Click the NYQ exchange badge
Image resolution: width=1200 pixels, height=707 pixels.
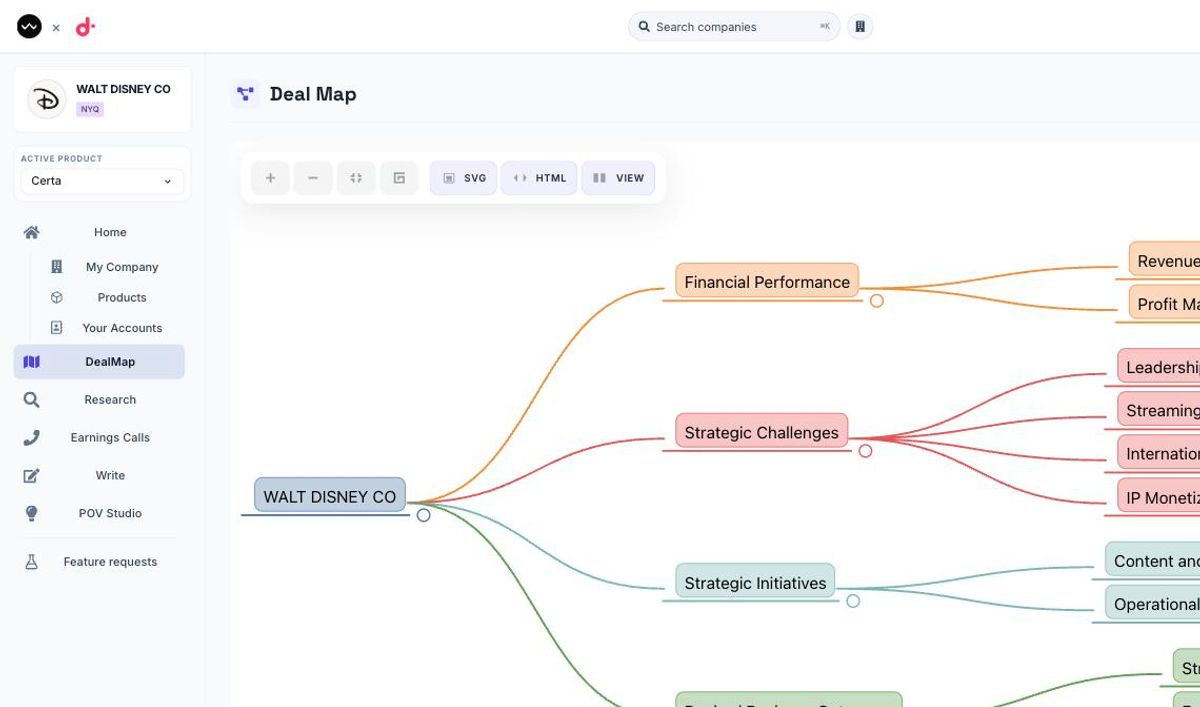pos(90,109)
